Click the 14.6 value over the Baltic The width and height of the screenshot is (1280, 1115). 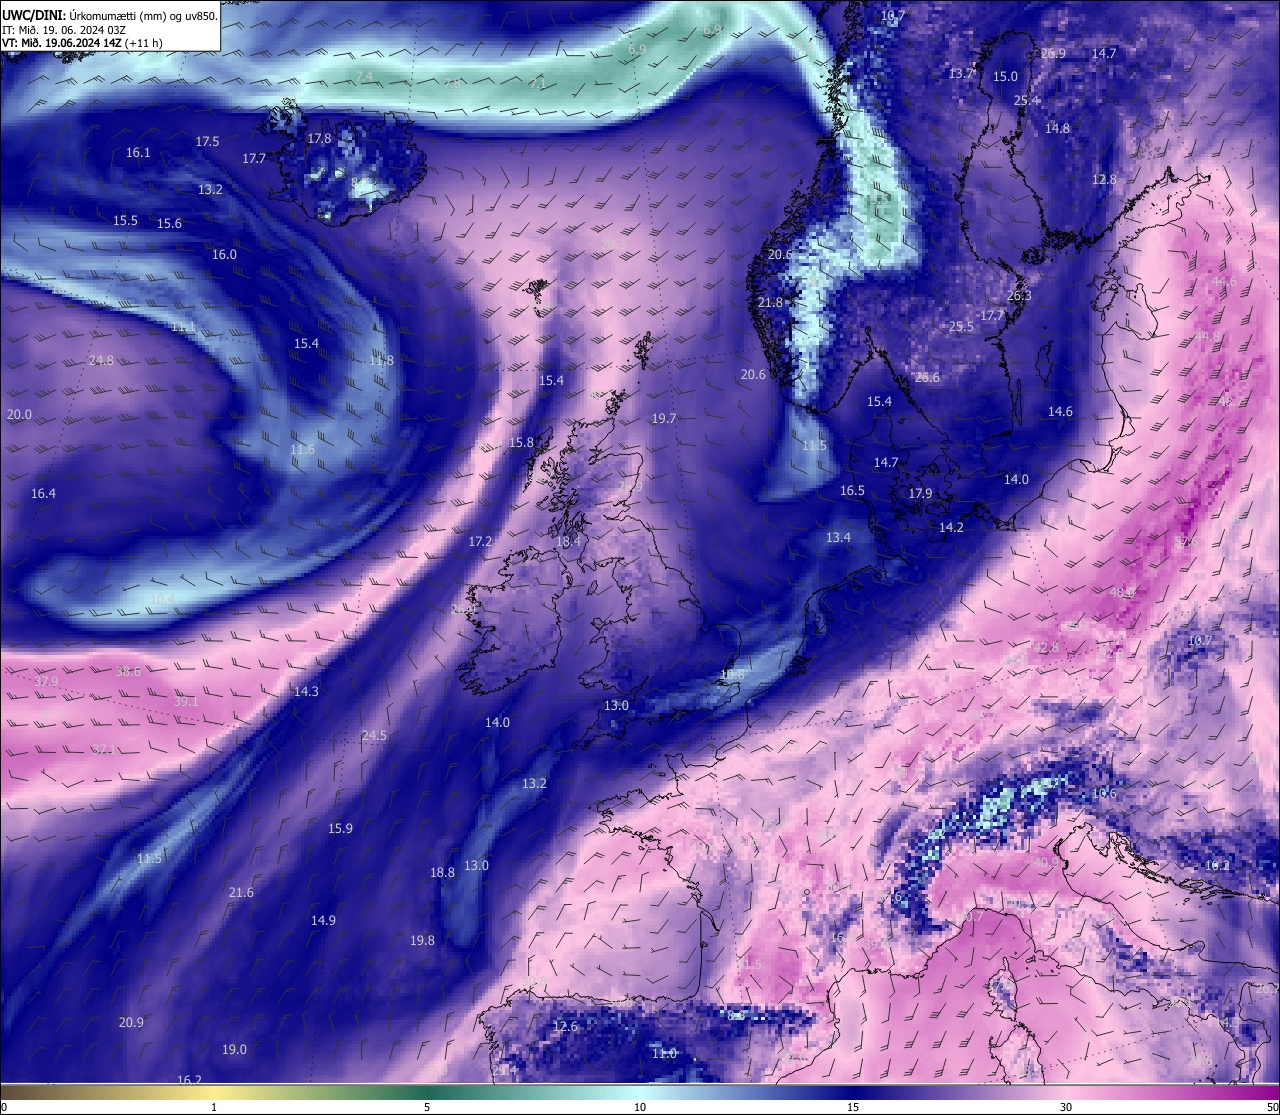click(x=1060, y=412)
